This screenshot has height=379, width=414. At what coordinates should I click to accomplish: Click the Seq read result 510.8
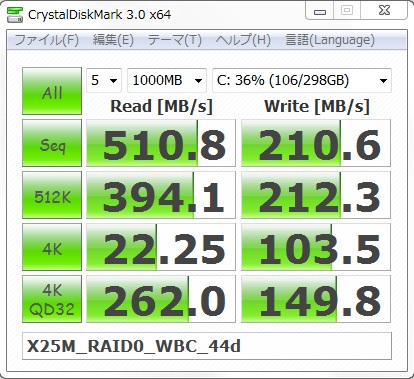(161, 143)
